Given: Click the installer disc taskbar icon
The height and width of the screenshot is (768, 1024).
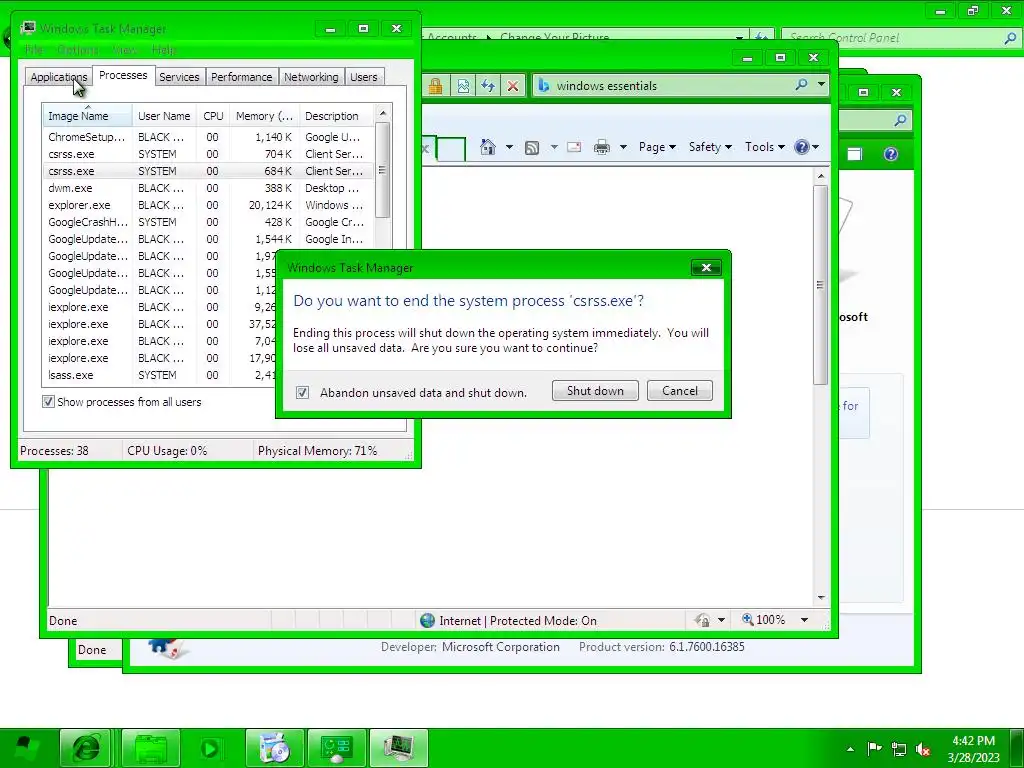Looking at the screenshot, I should [x=275, y=748].
